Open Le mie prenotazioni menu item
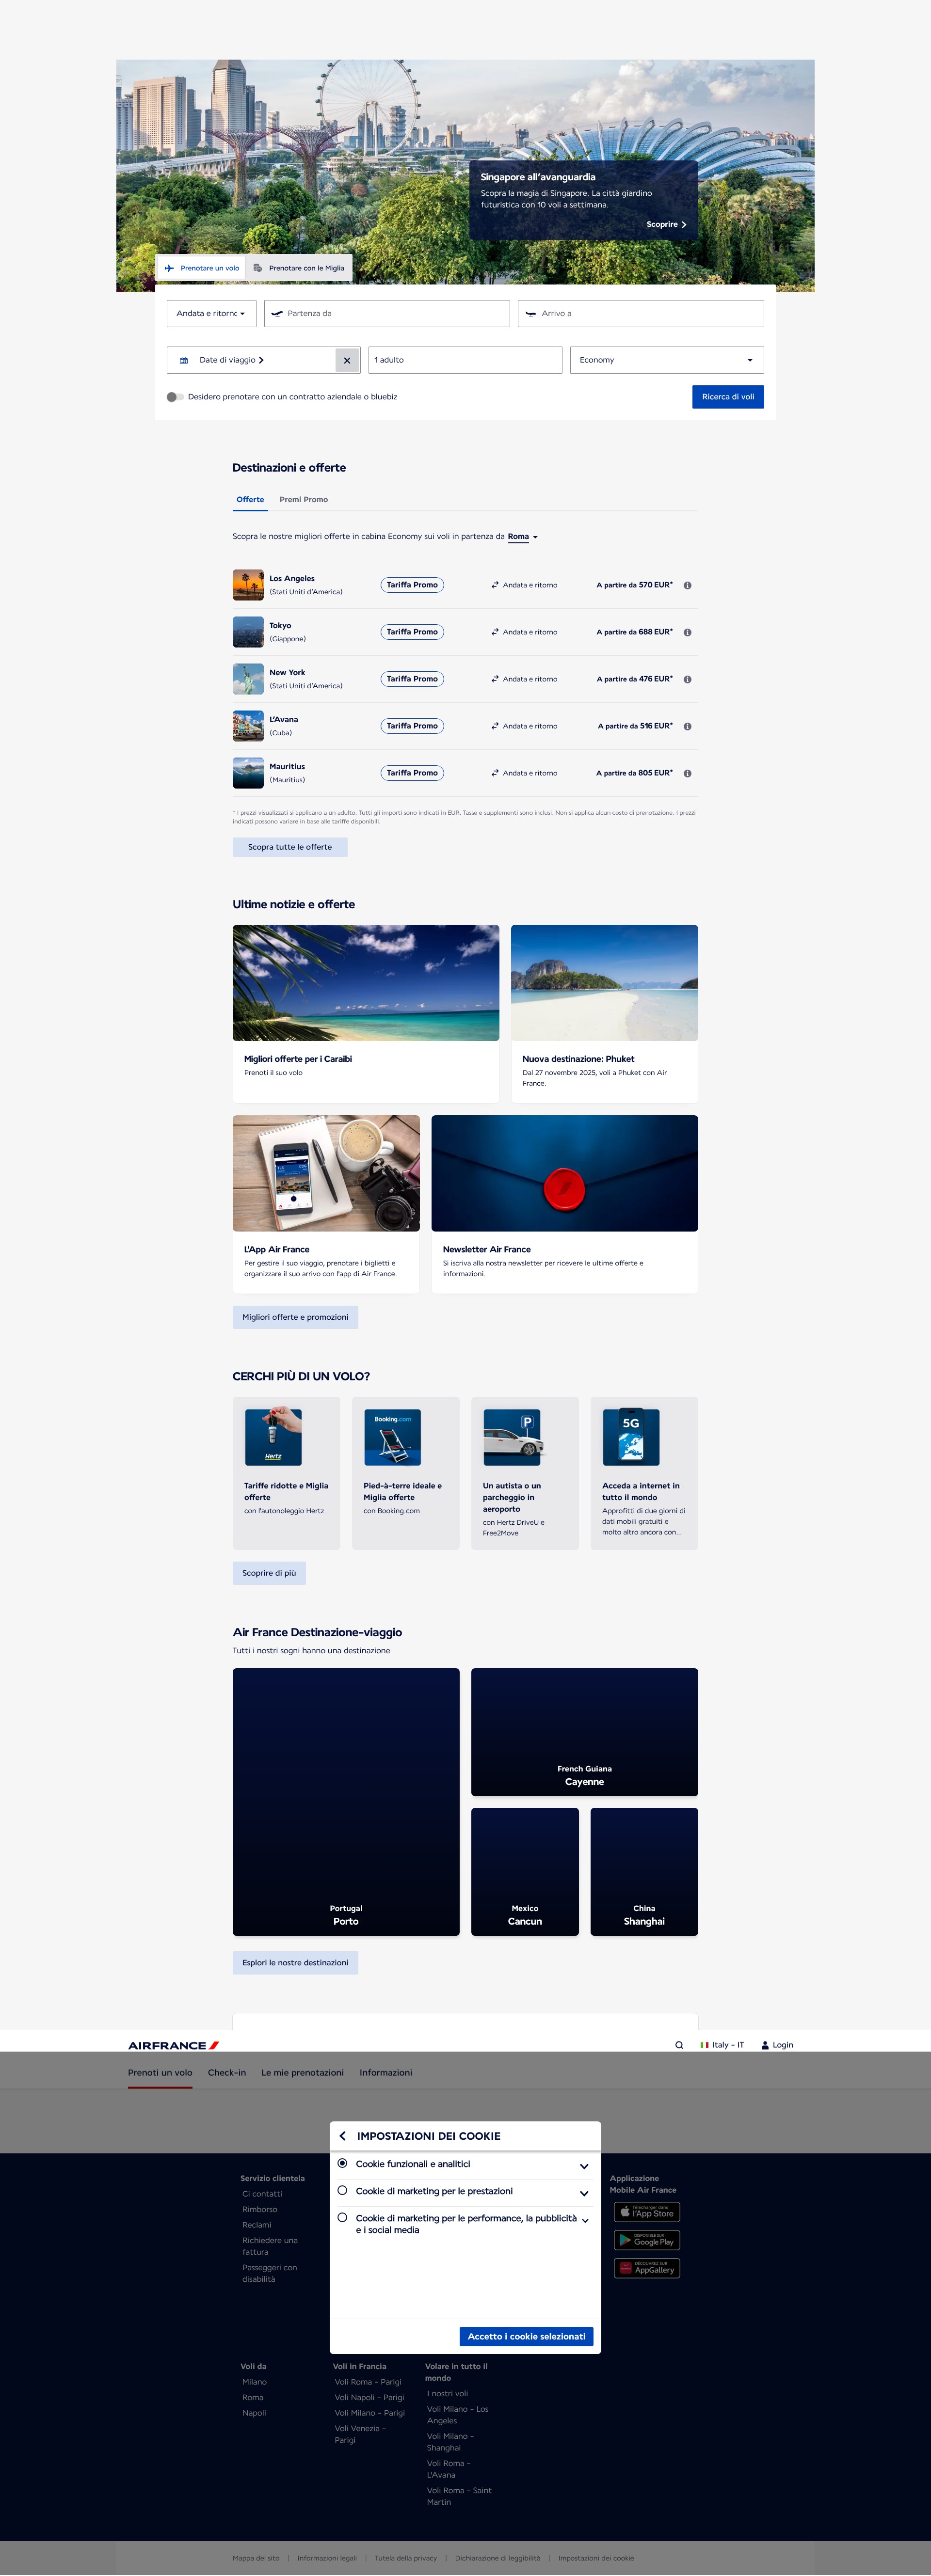 tap(303, 2073)
